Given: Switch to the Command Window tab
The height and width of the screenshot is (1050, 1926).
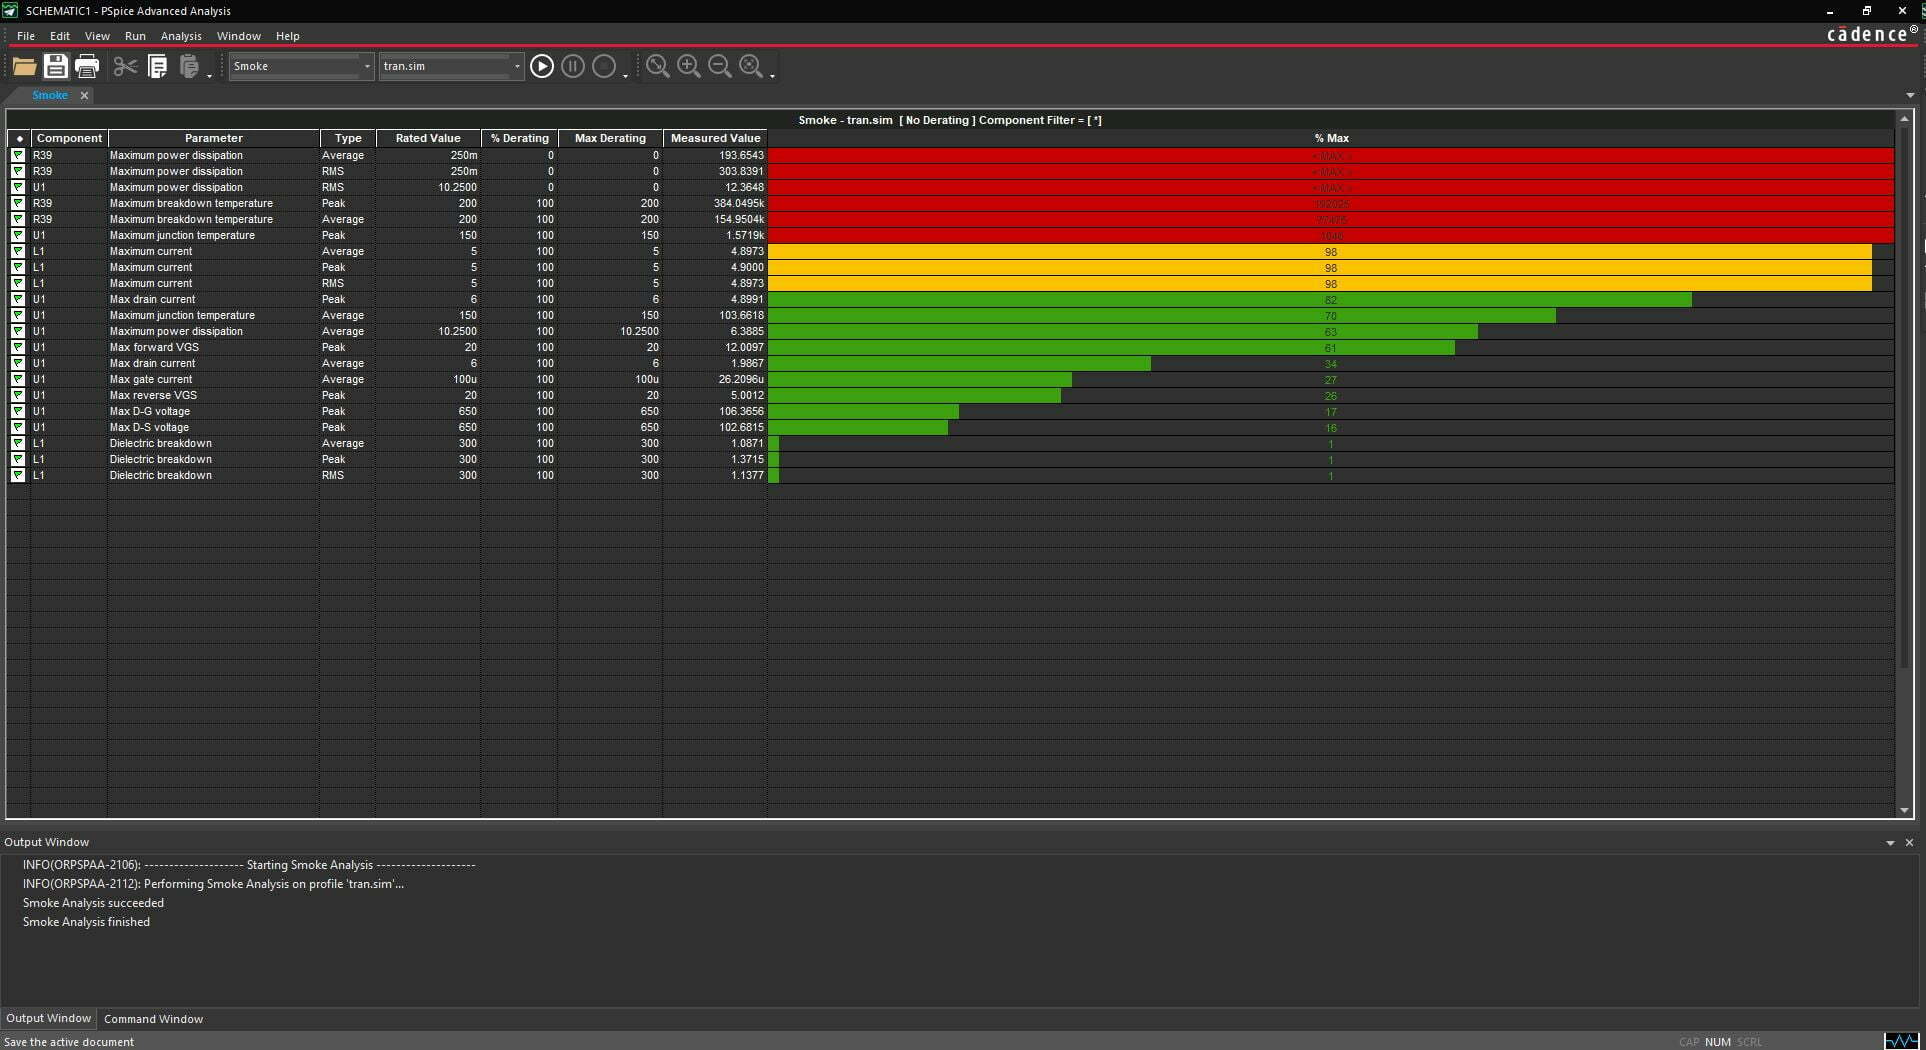Looking at the screenshot, I should [x=153, y=1019].
